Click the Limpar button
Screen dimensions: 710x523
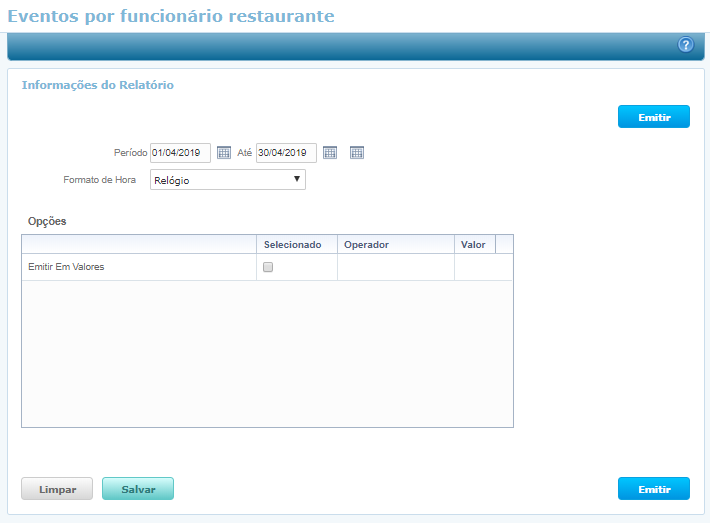57,489
